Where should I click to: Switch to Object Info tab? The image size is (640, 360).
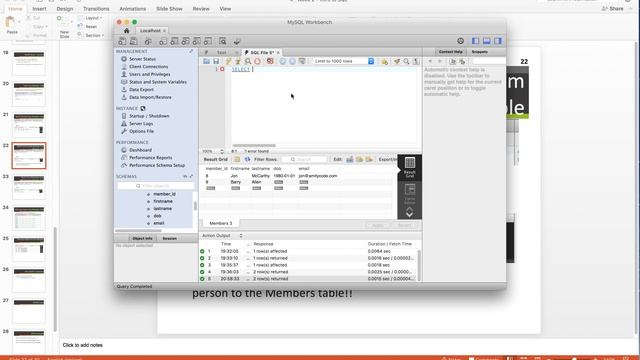click(x=142, y=238)
